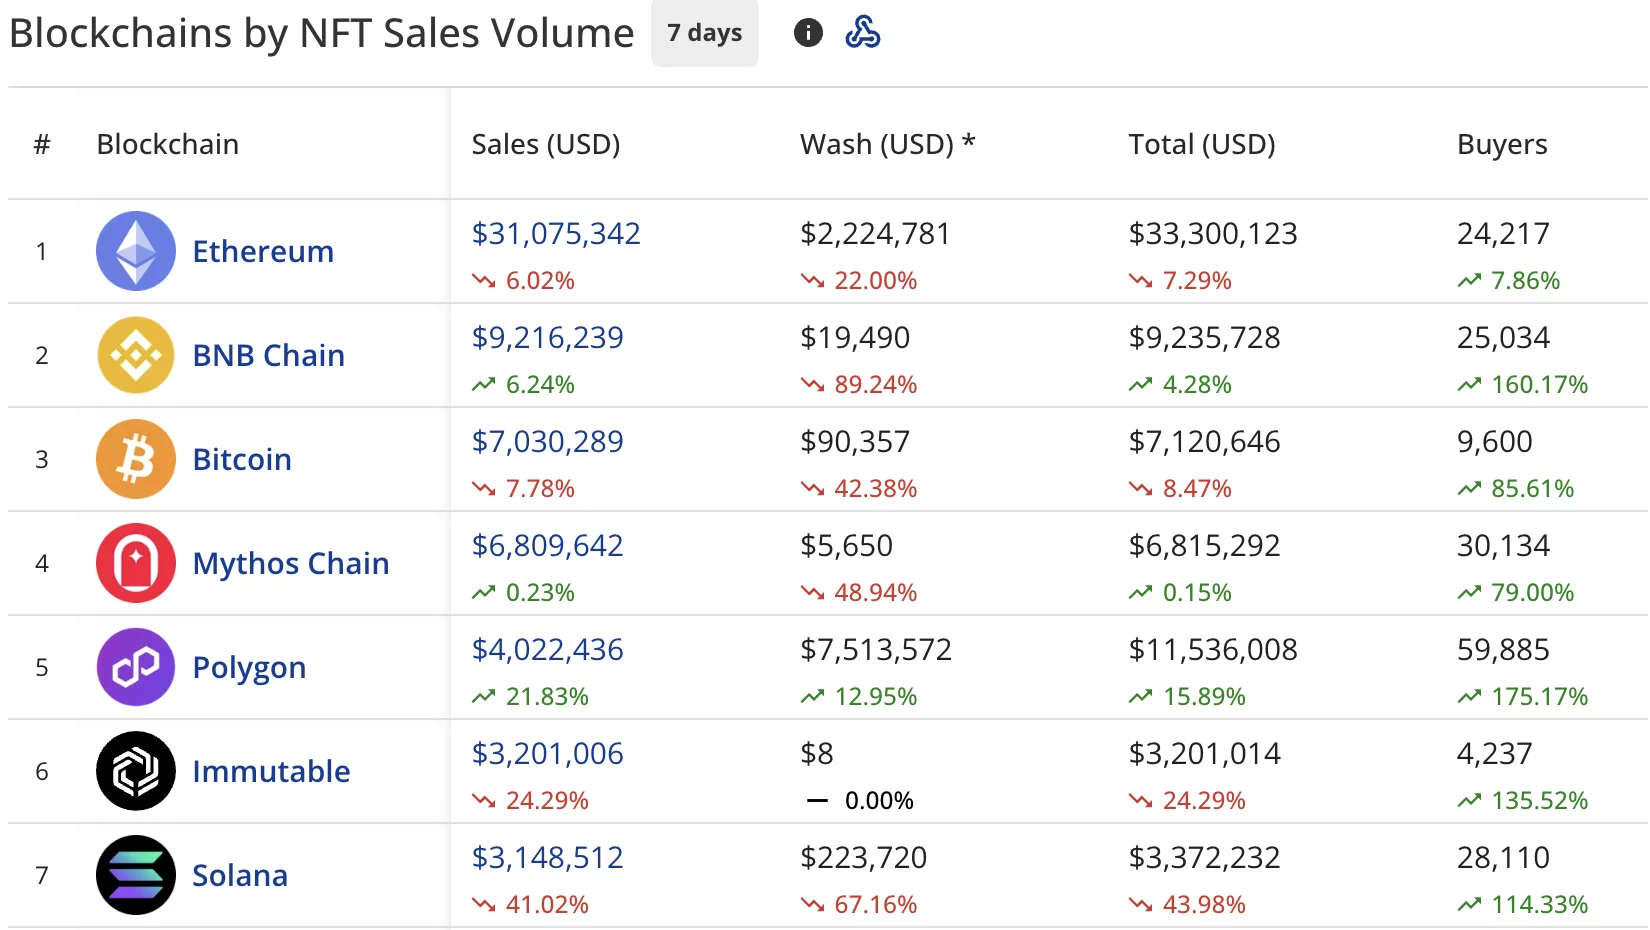Select the Polygon purple logo icon
The width and height of the screenshot is (1650, 930).
(135, 667)
